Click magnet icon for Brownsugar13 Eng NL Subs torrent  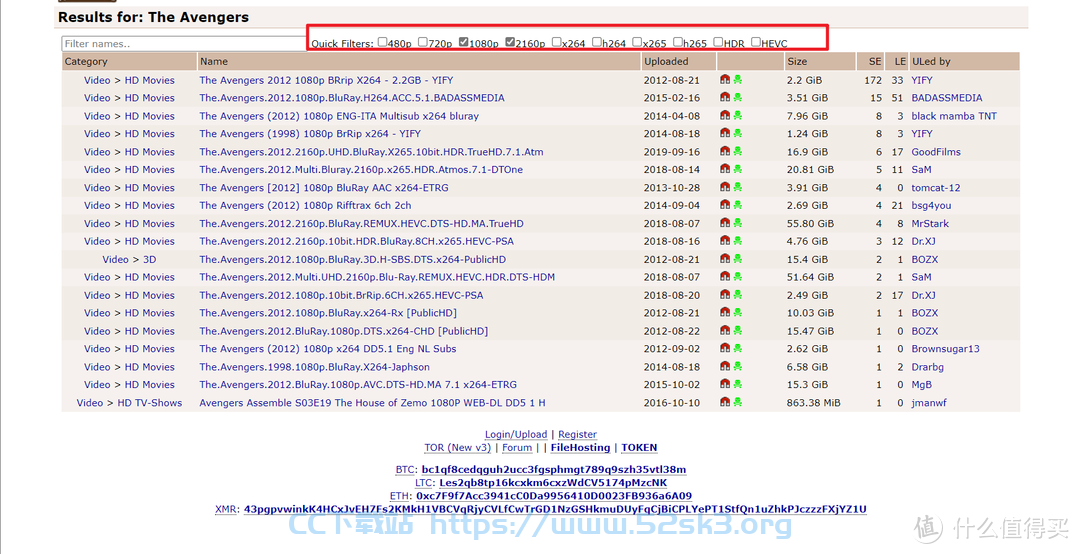tap(725, 348)
